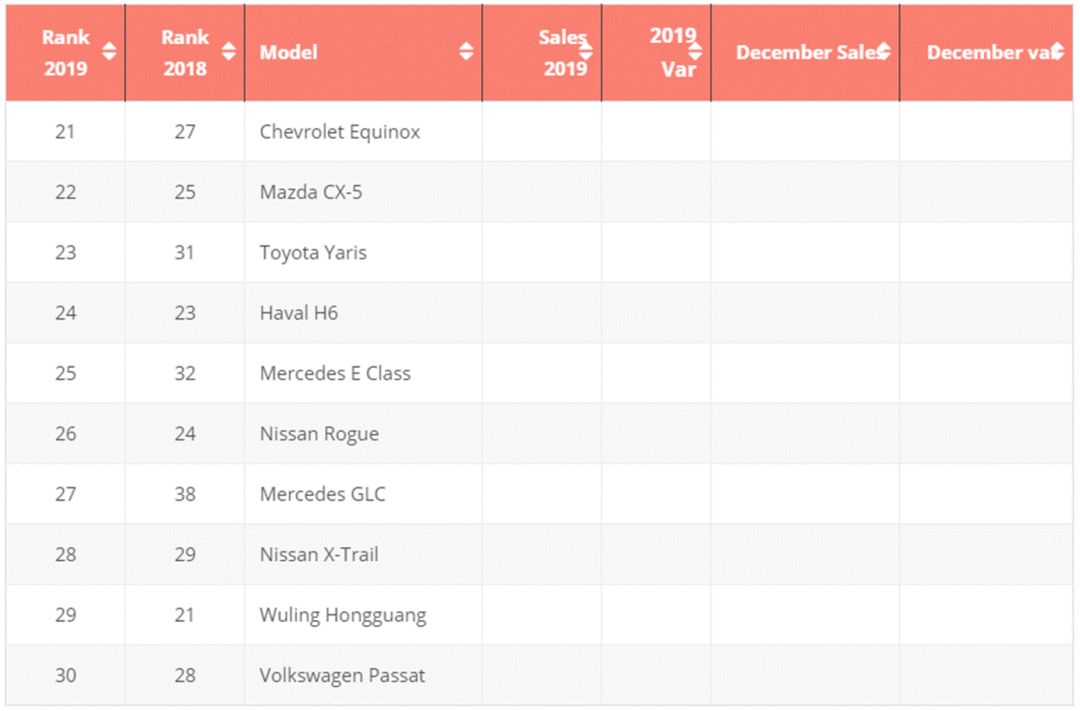The height and width of the screenshot is (711, 1080).
Task: Click sort arrows beside Rank 2018
Action: (229, 52)
